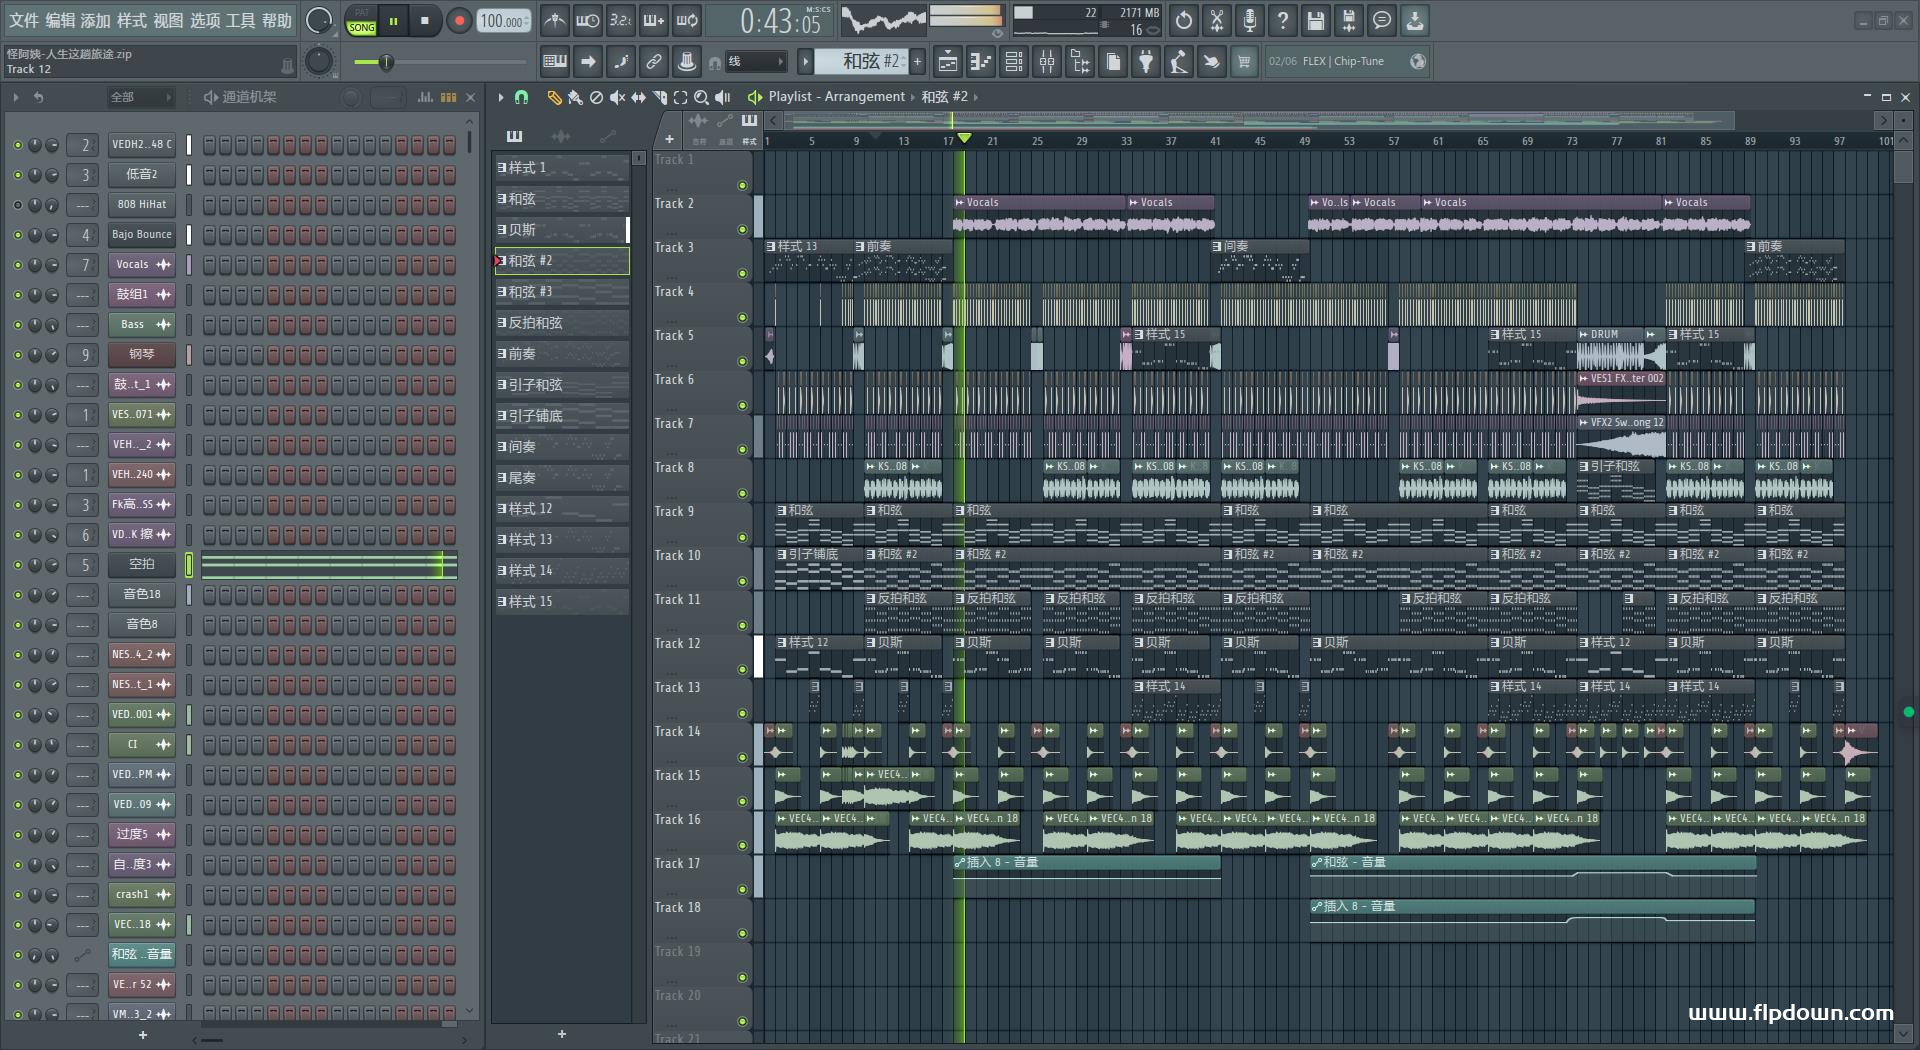The width and height of the screenshot is (1920, 1050).
Task: Mute the 低音2 channel LED
Action: 17,175
